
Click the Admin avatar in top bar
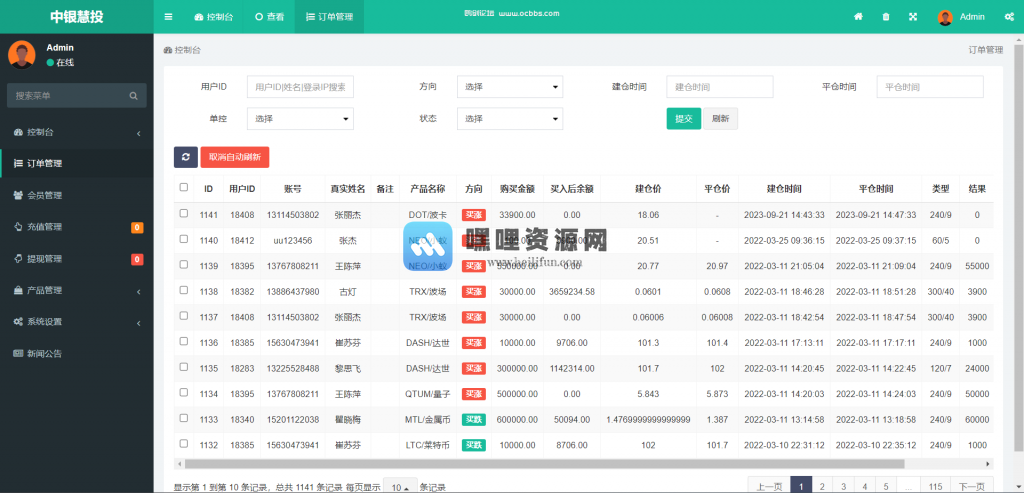[x=945, y=18]
